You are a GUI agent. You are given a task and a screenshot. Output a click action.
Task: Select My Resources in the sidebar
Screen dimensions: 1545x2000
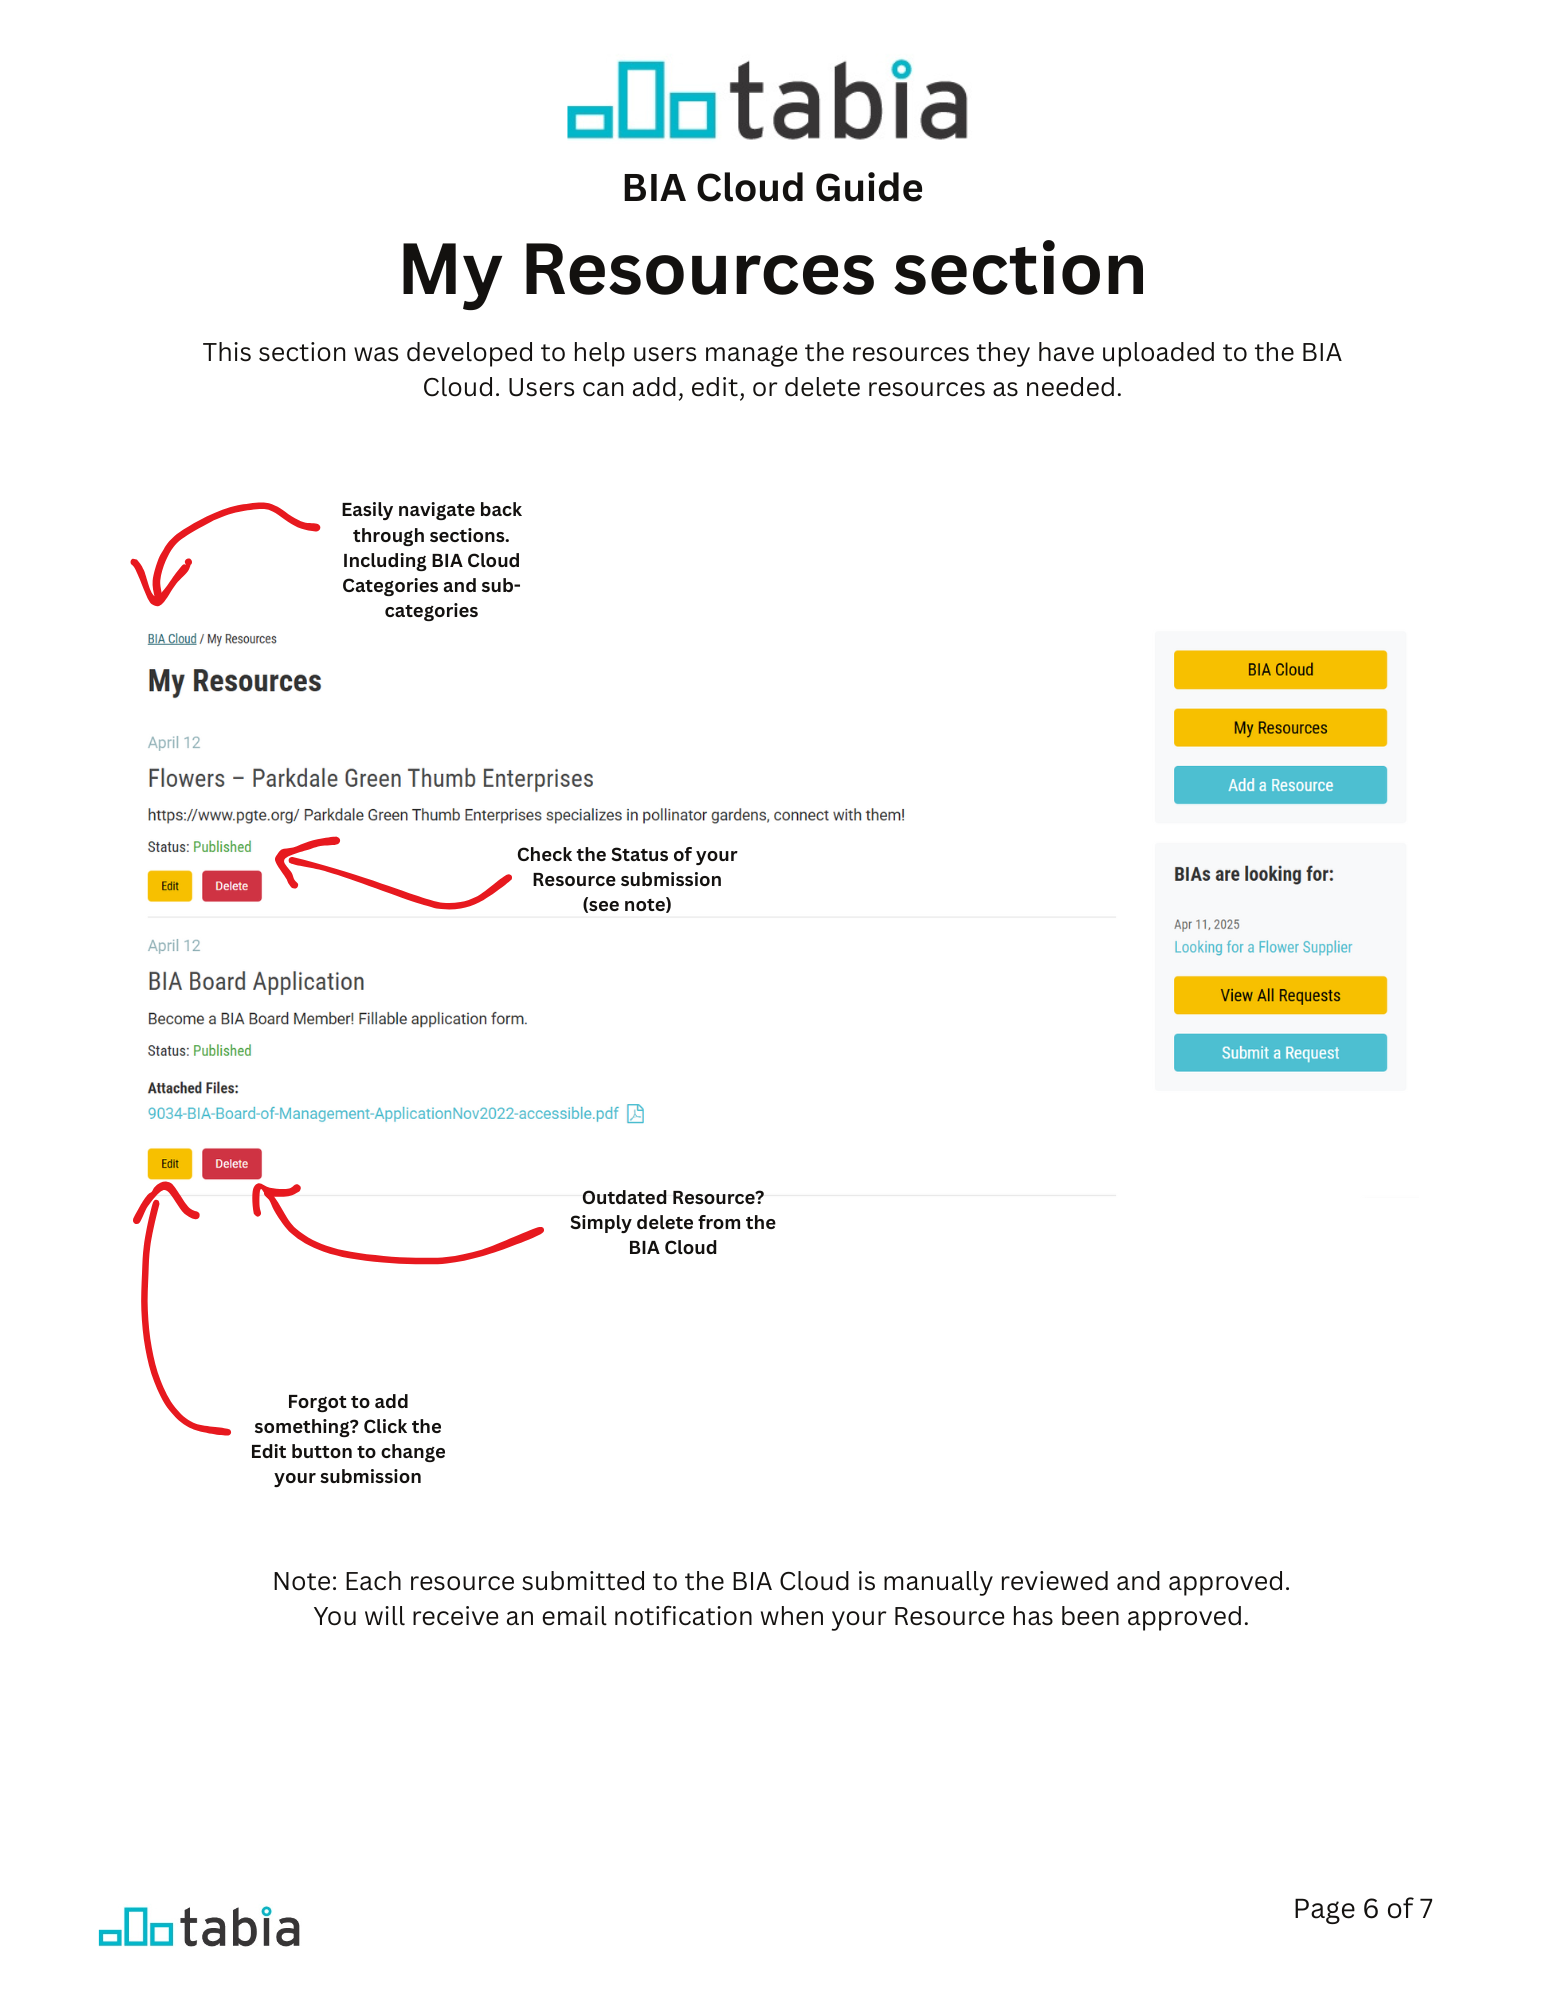1279,727
